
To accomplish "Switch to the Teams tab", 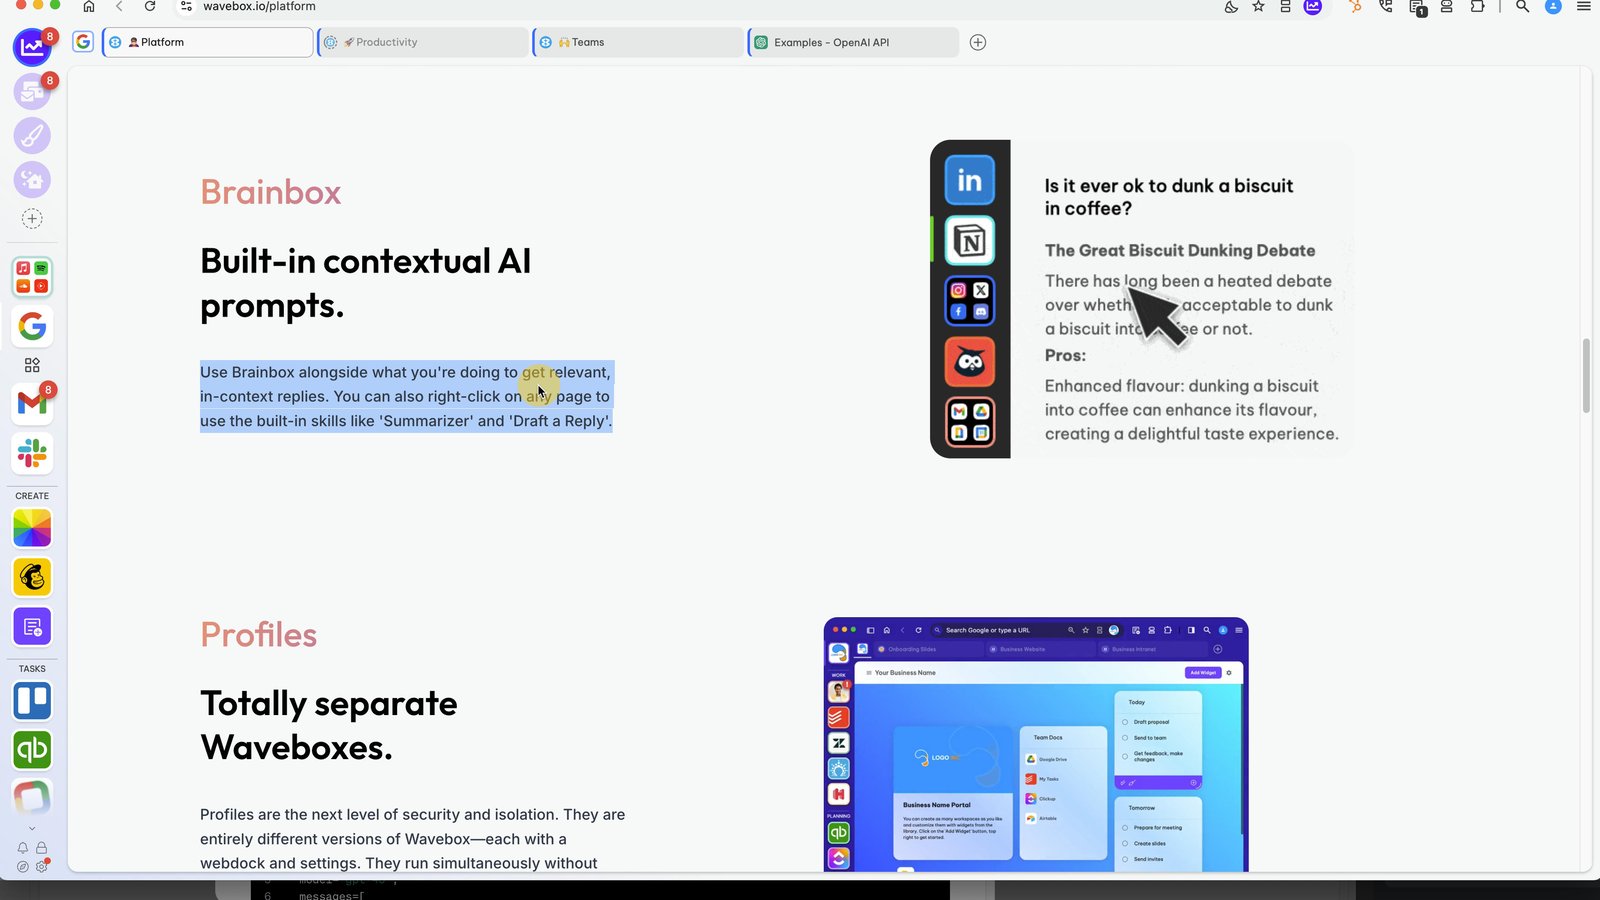I will (x=638, y=42).
